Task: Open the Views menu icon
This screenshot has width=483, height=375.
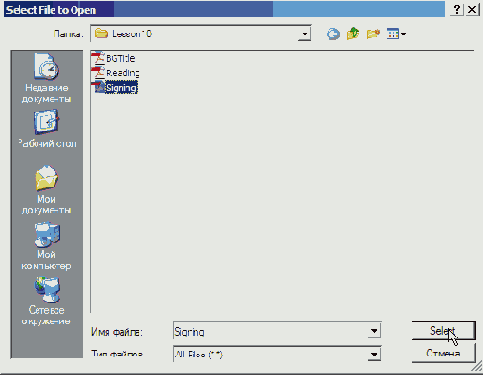Action: tap(396, 34)
